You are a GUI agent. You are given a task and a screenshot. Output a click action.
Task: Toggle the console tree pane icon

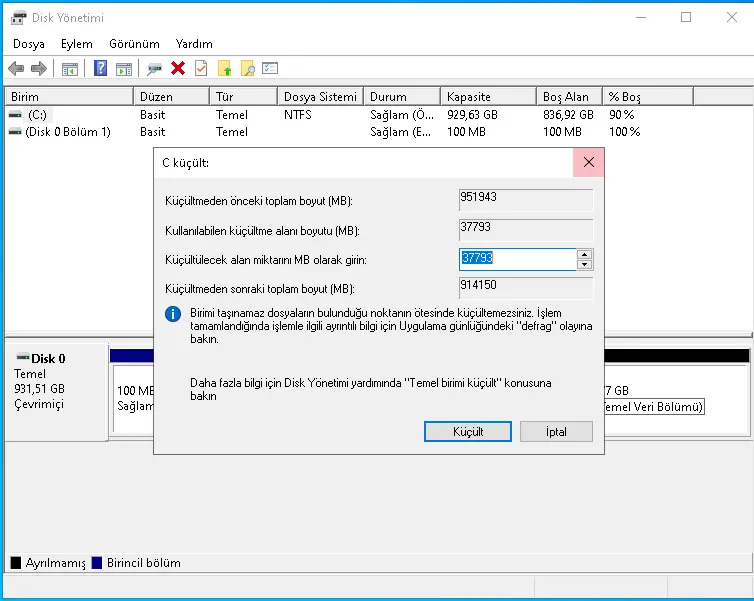(70, 69)
